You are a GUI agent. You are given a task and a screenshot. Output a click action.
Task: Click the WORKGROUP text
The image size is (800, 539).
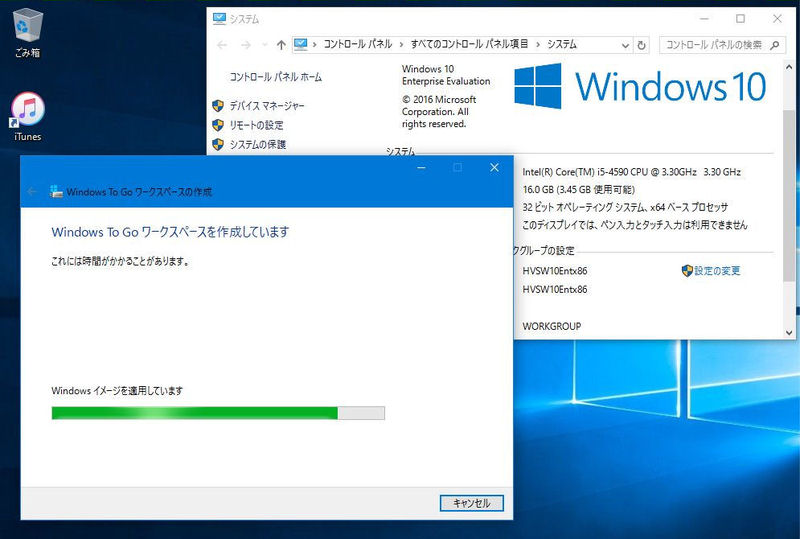point(552,326)
